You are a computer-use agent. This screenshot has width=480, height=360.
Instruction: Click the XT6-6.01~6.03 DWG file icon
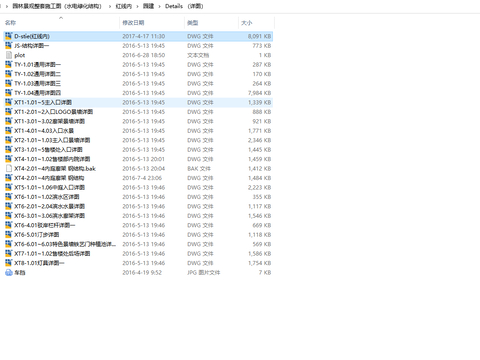coord(9,244)
